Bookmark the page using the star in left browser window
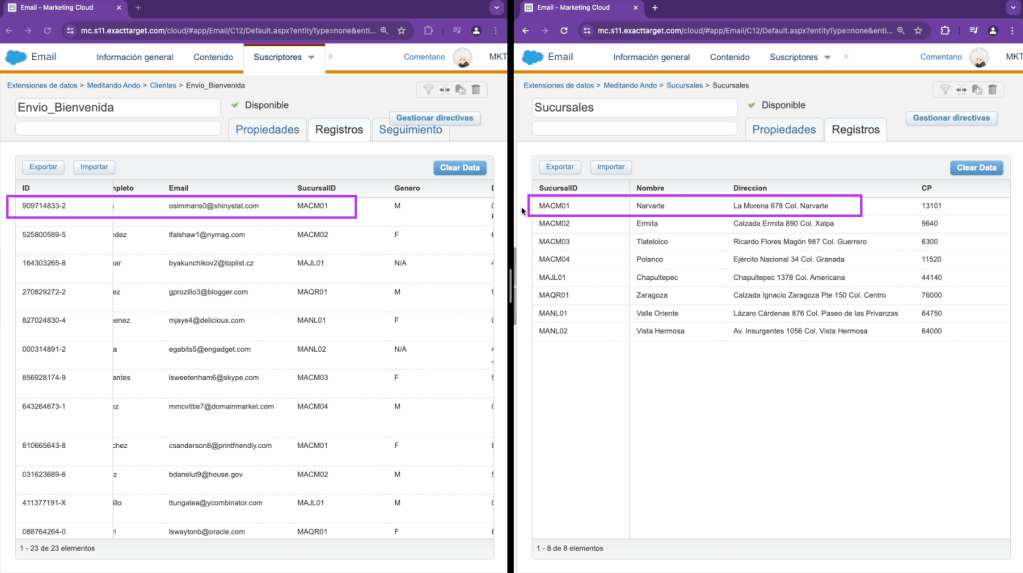 click(x=401, y=31)
